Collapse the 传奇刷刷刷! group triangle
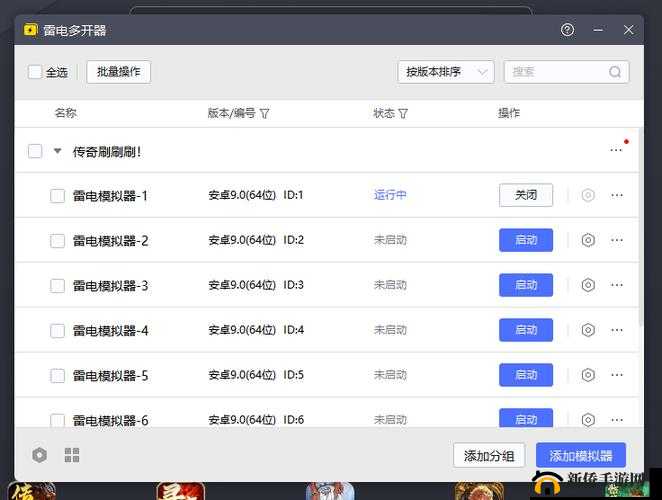 [58, 151]
